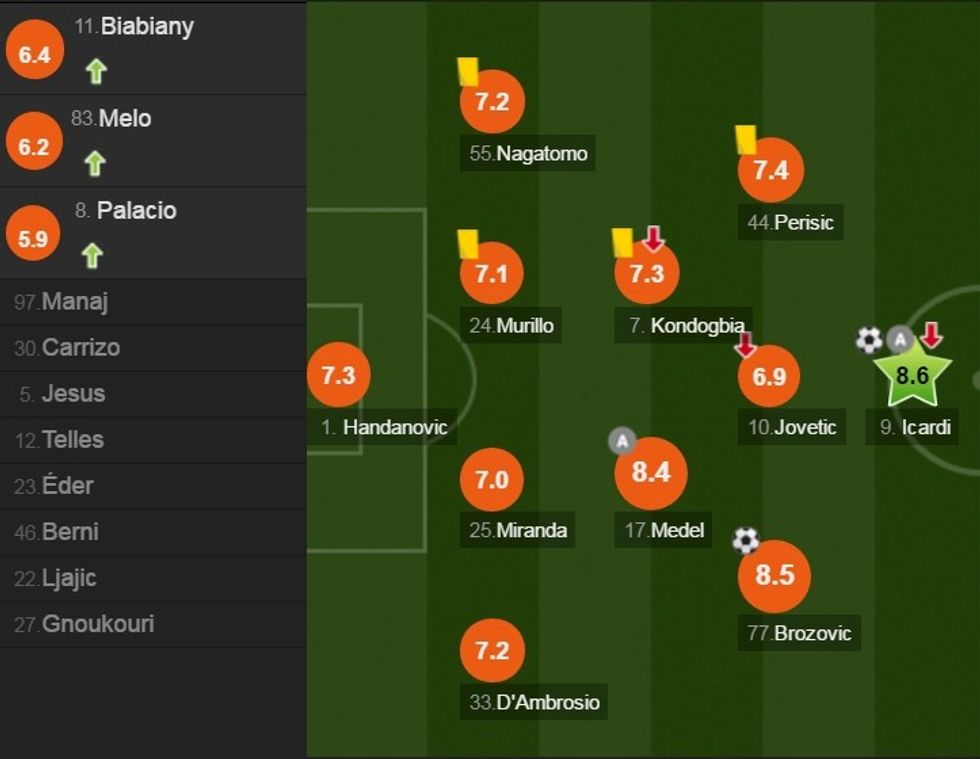This screenshot has width=980, height=759.
Task: Select Handanovic's 7.3 rating circle
Action: [x=338, y=375]
